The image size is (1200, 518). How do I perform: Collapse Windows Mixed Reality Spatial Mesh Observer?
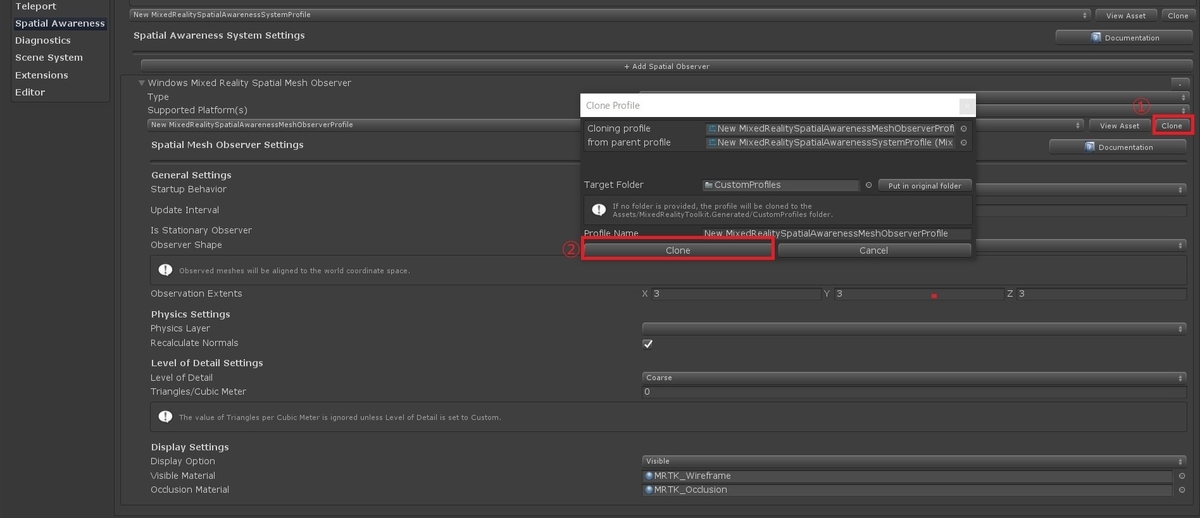pos(142,83)
